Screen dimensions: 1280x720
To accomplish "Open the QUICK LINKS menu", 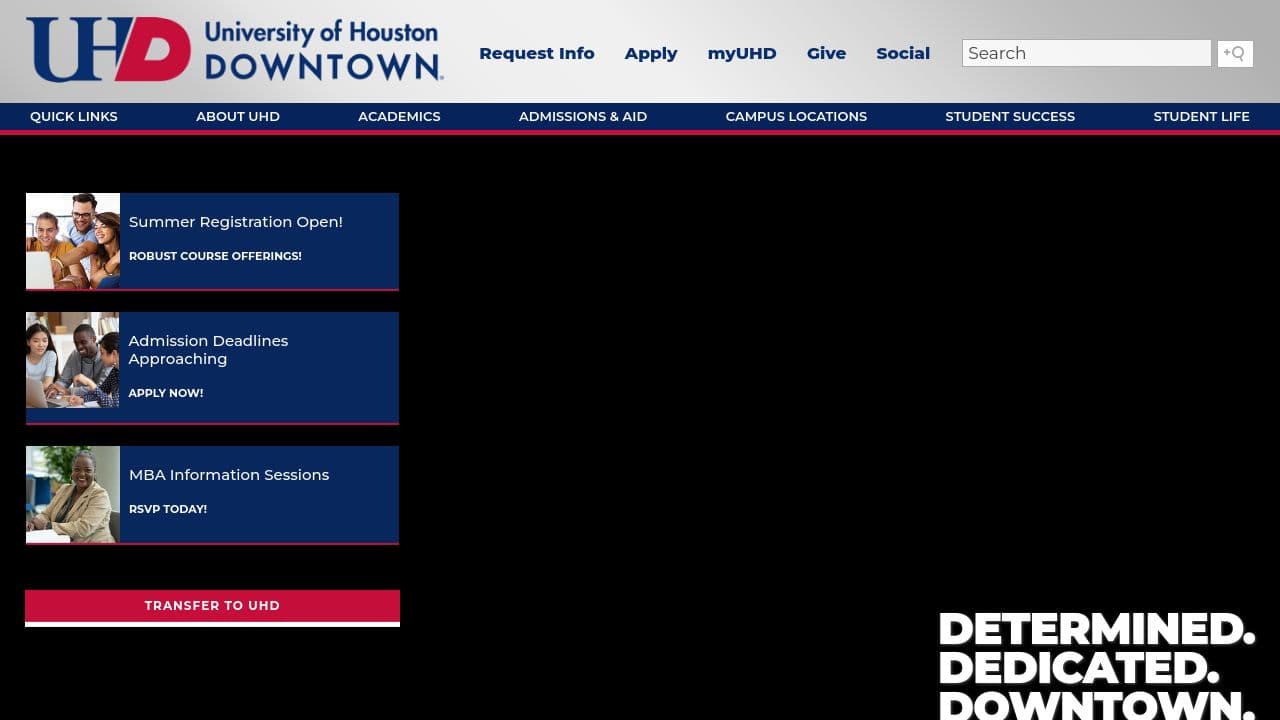I will click(73, 116).
